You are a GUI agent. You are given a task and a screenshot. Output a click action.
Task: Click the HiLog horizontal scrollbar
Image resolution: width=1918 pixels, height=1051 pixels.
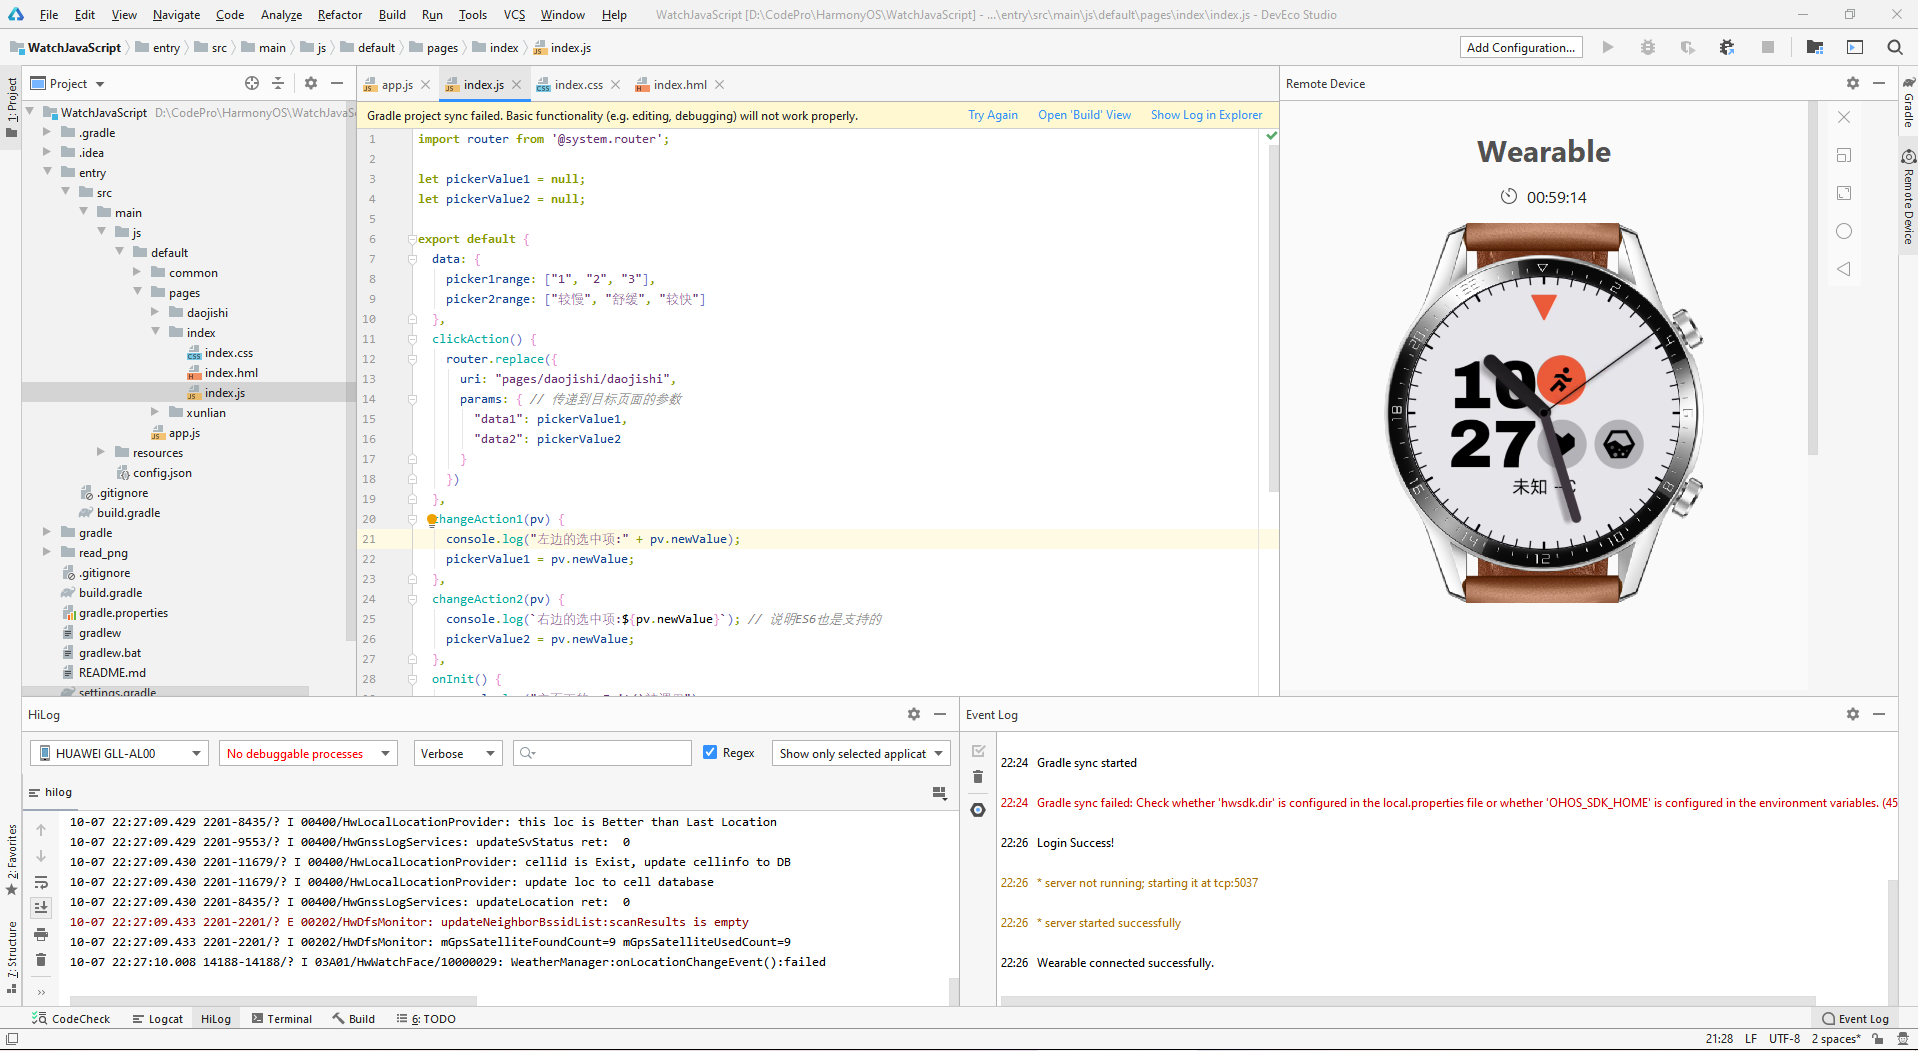[x=273, y=1000]
